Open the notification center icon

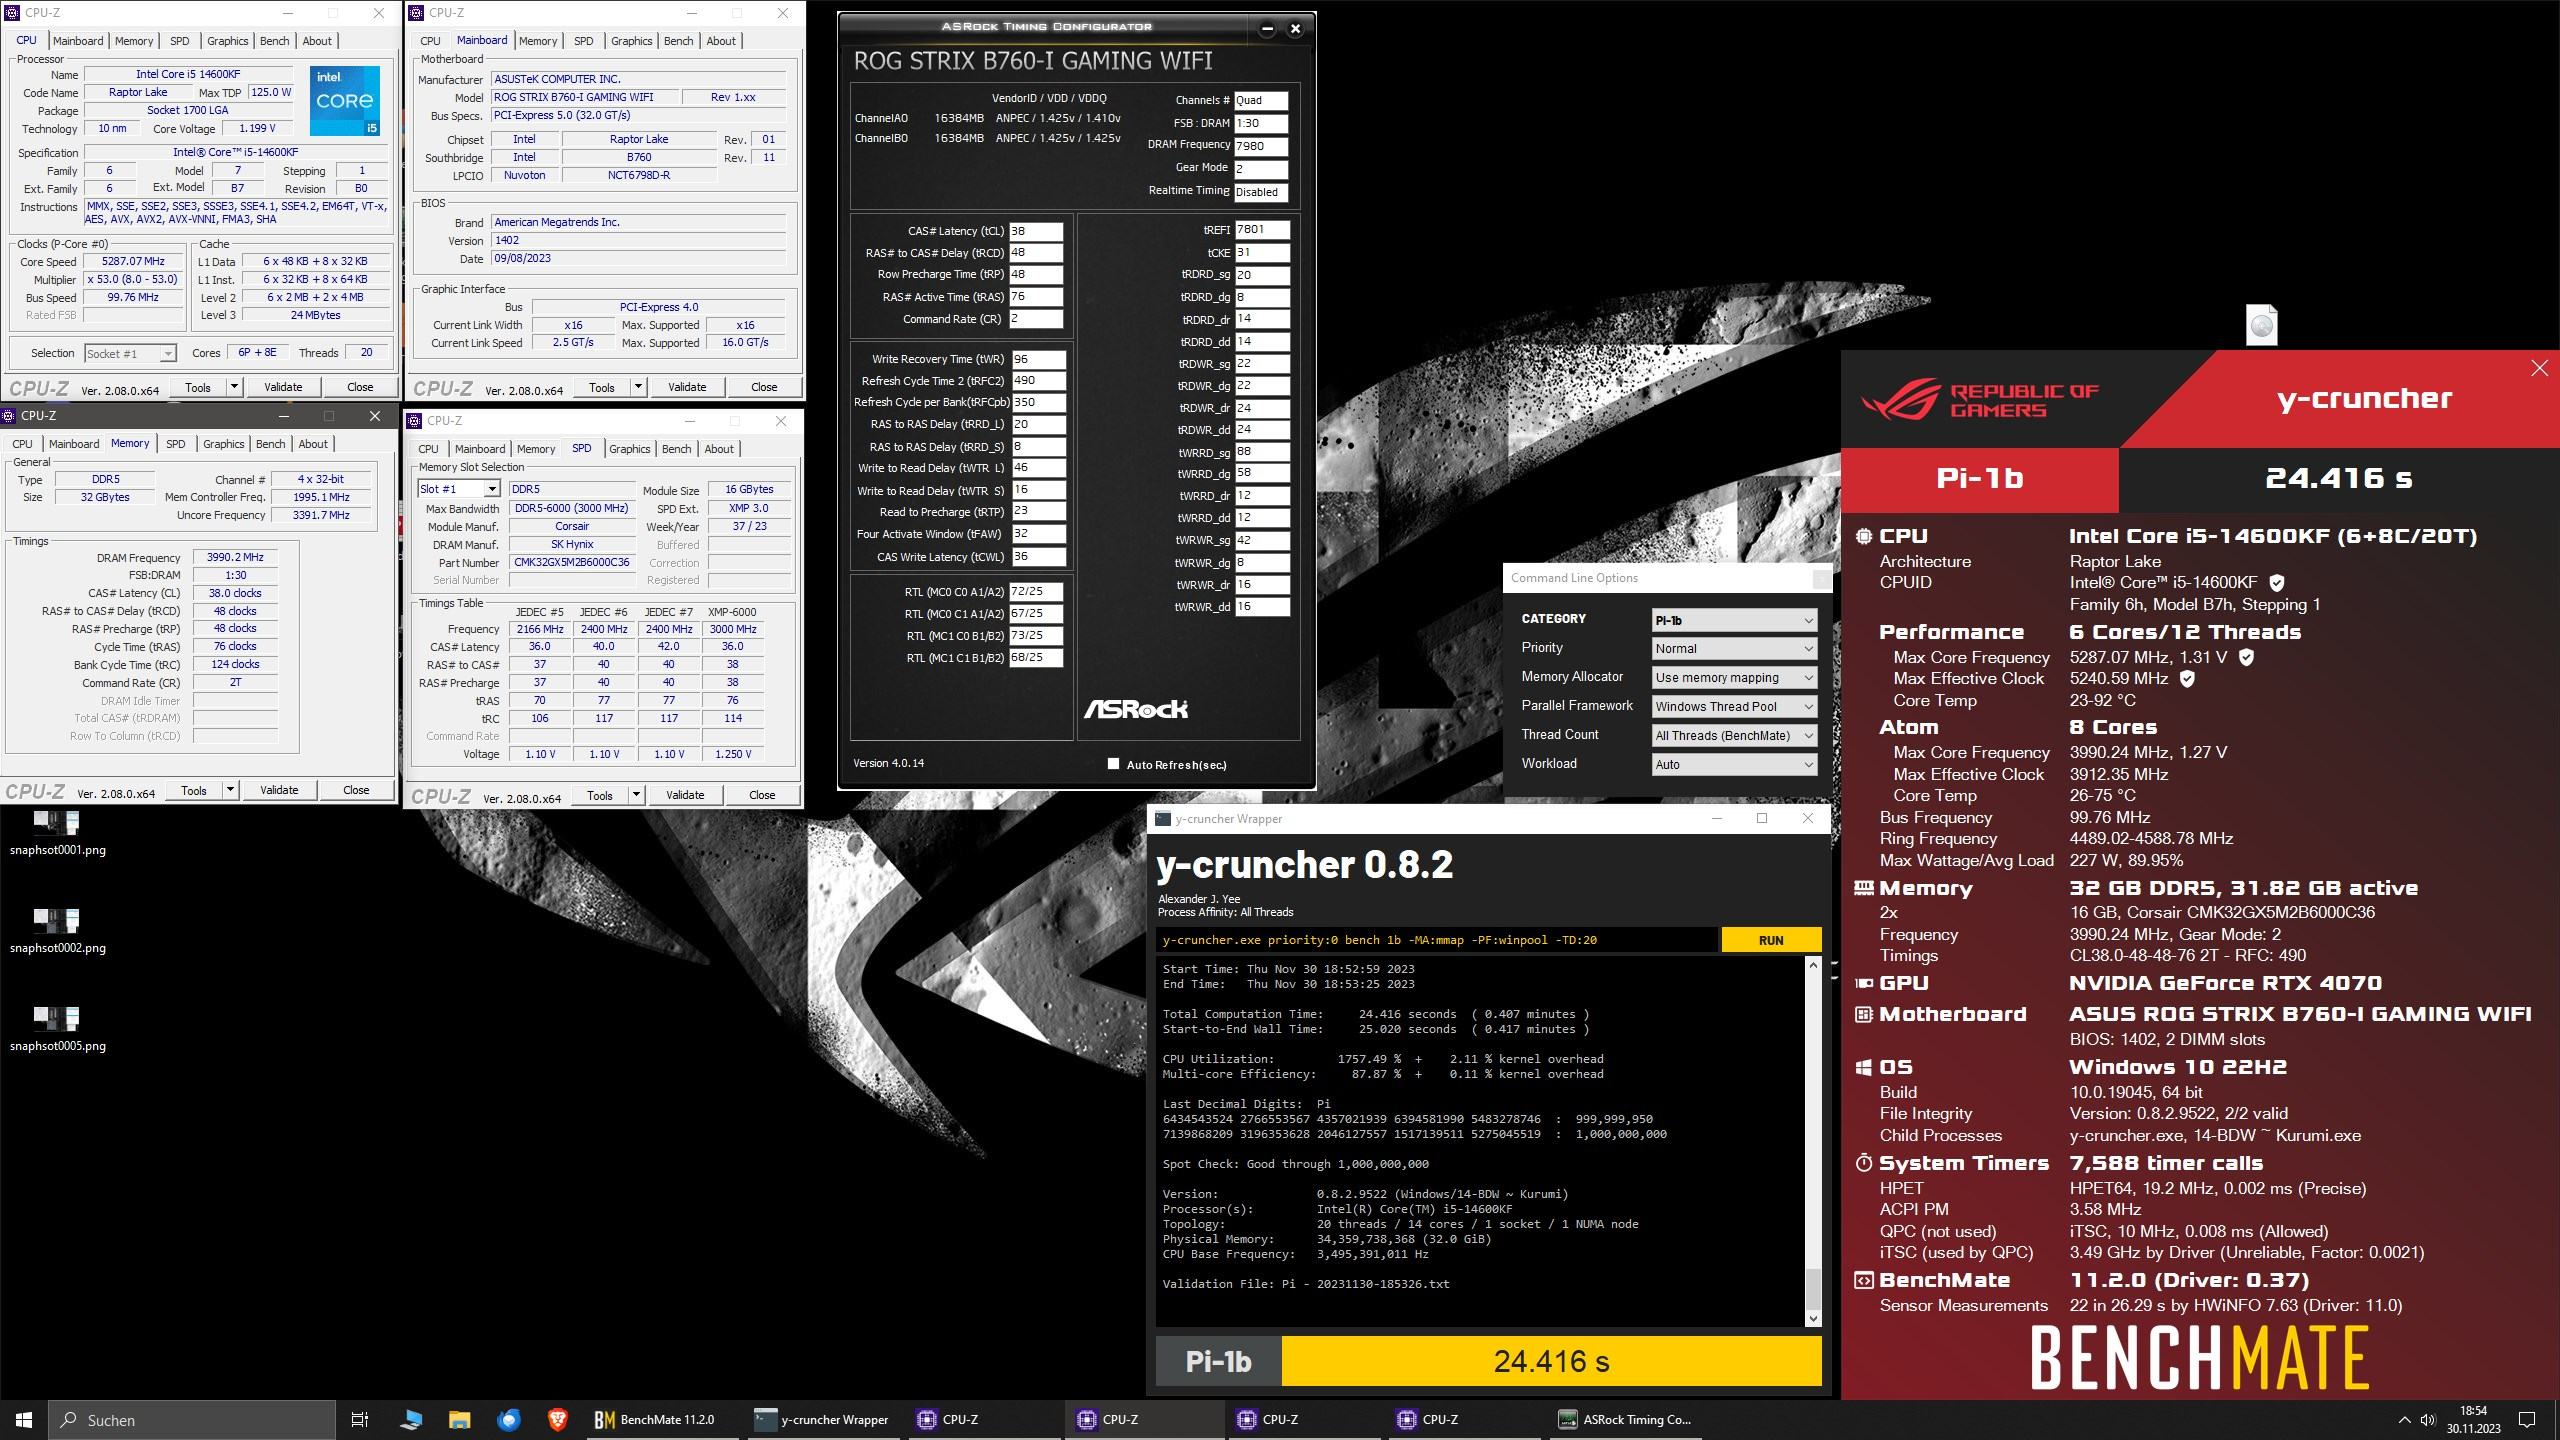click(2527, 1419)
